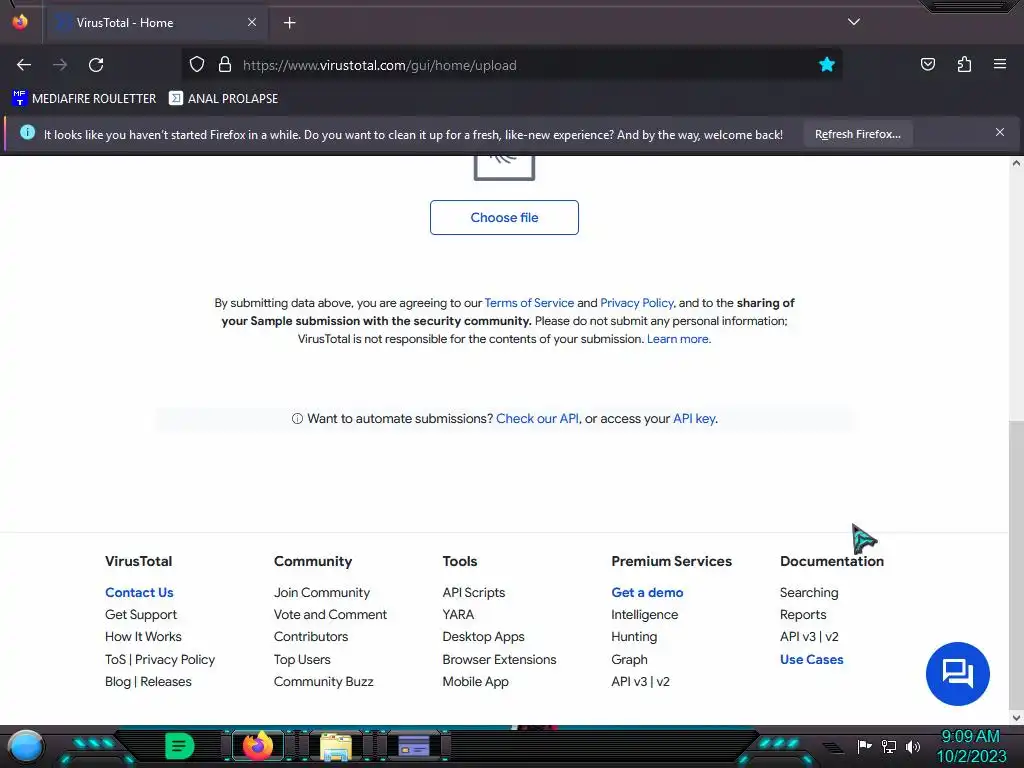Open the YARA tools link
This screenshot has width=1024, height=768.
(x=458, y=615)
